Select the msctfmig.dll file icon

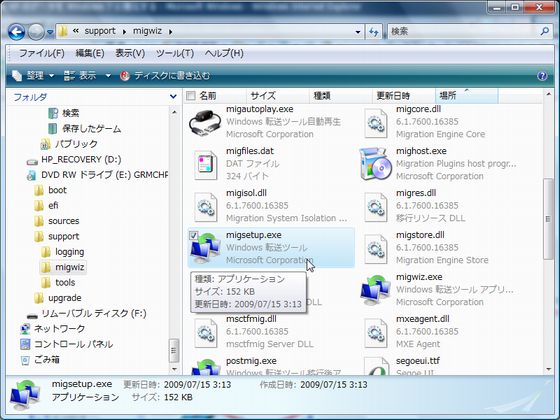206,333
